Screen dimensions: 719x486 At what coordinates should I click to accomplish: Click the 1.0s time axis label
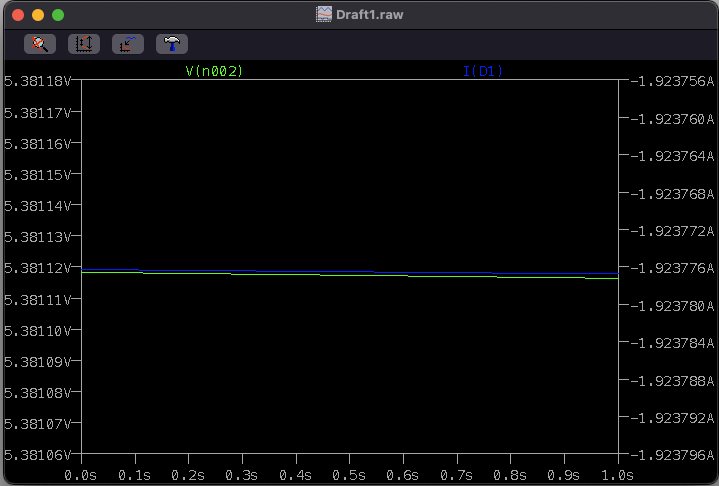pyautogui.click(x=617, y=475)
